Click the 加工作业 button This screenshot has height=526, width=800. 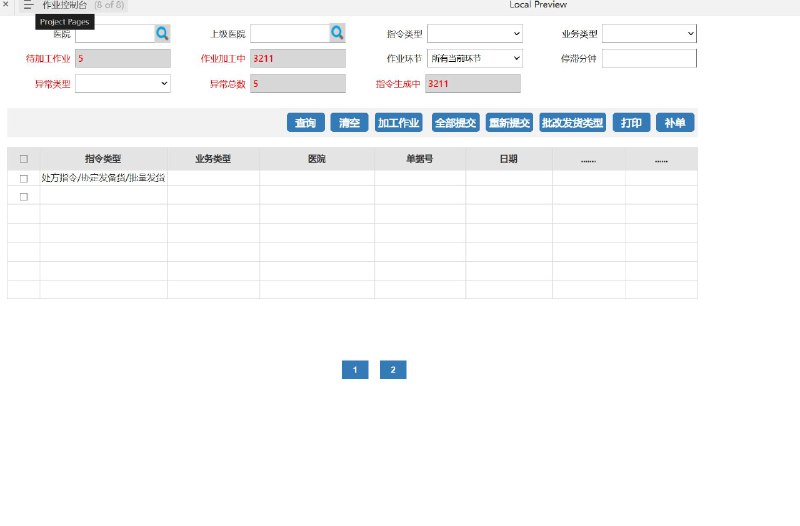(398, 122)
